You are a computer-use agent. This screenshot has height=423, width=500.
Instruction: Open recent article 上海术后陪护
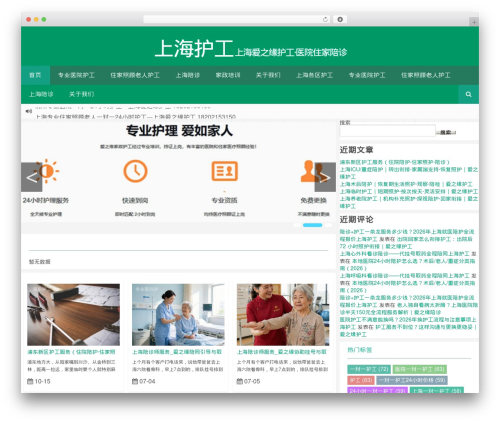[406, 184]
